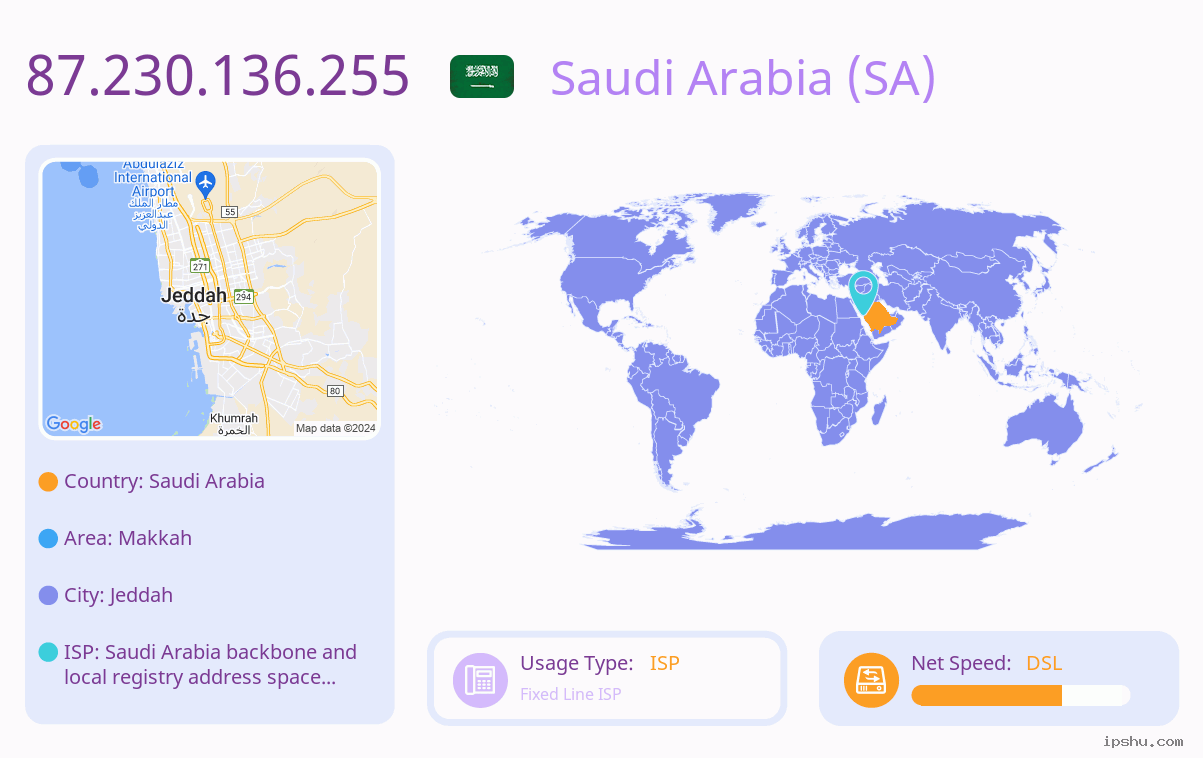Click the purple City bullet dot

click(48, 596)
